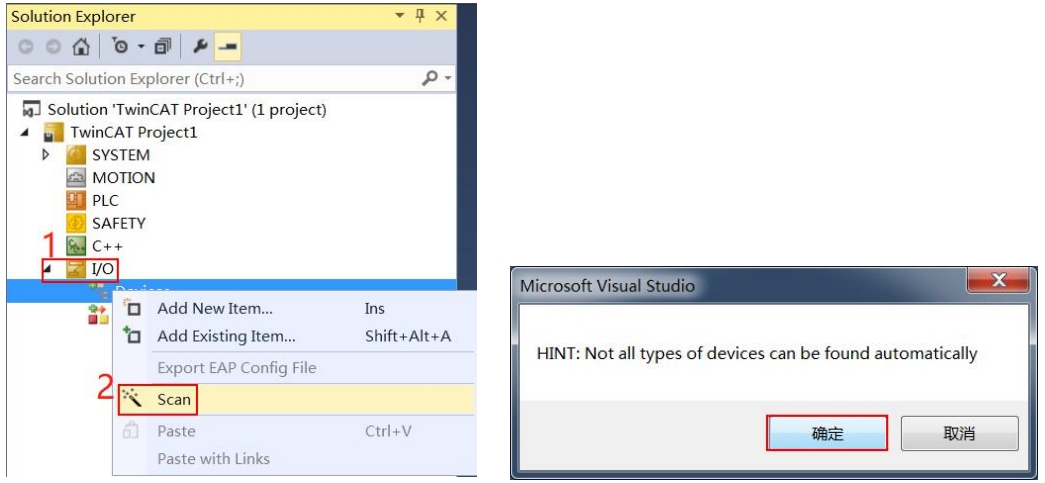This screenshot has width=1045, height=483.
Task: Click the 取消 button in the dialog
Action: pos(958,434)
